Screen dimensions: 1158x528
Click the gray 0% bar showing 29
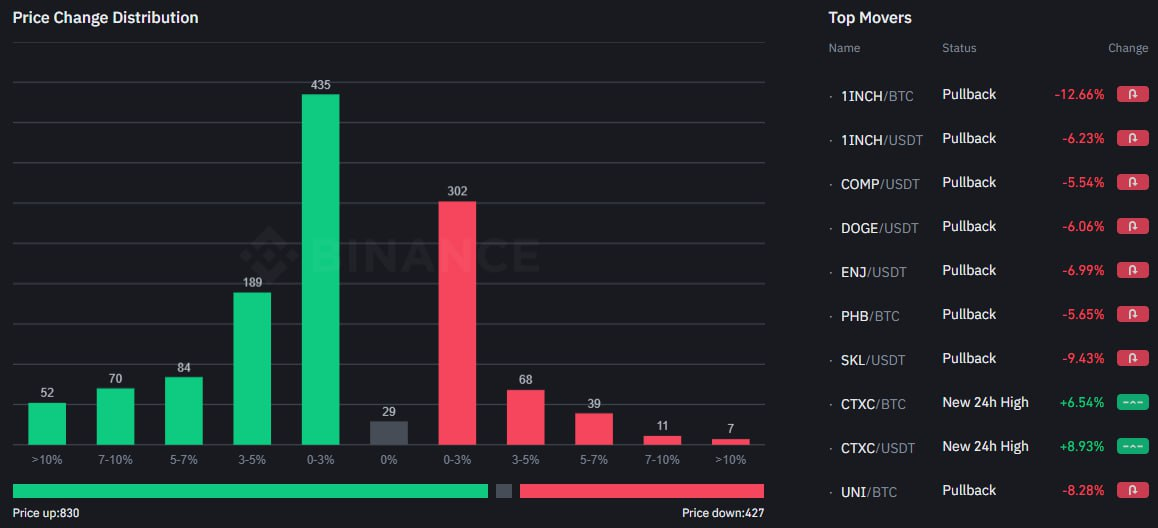(389, 433)
